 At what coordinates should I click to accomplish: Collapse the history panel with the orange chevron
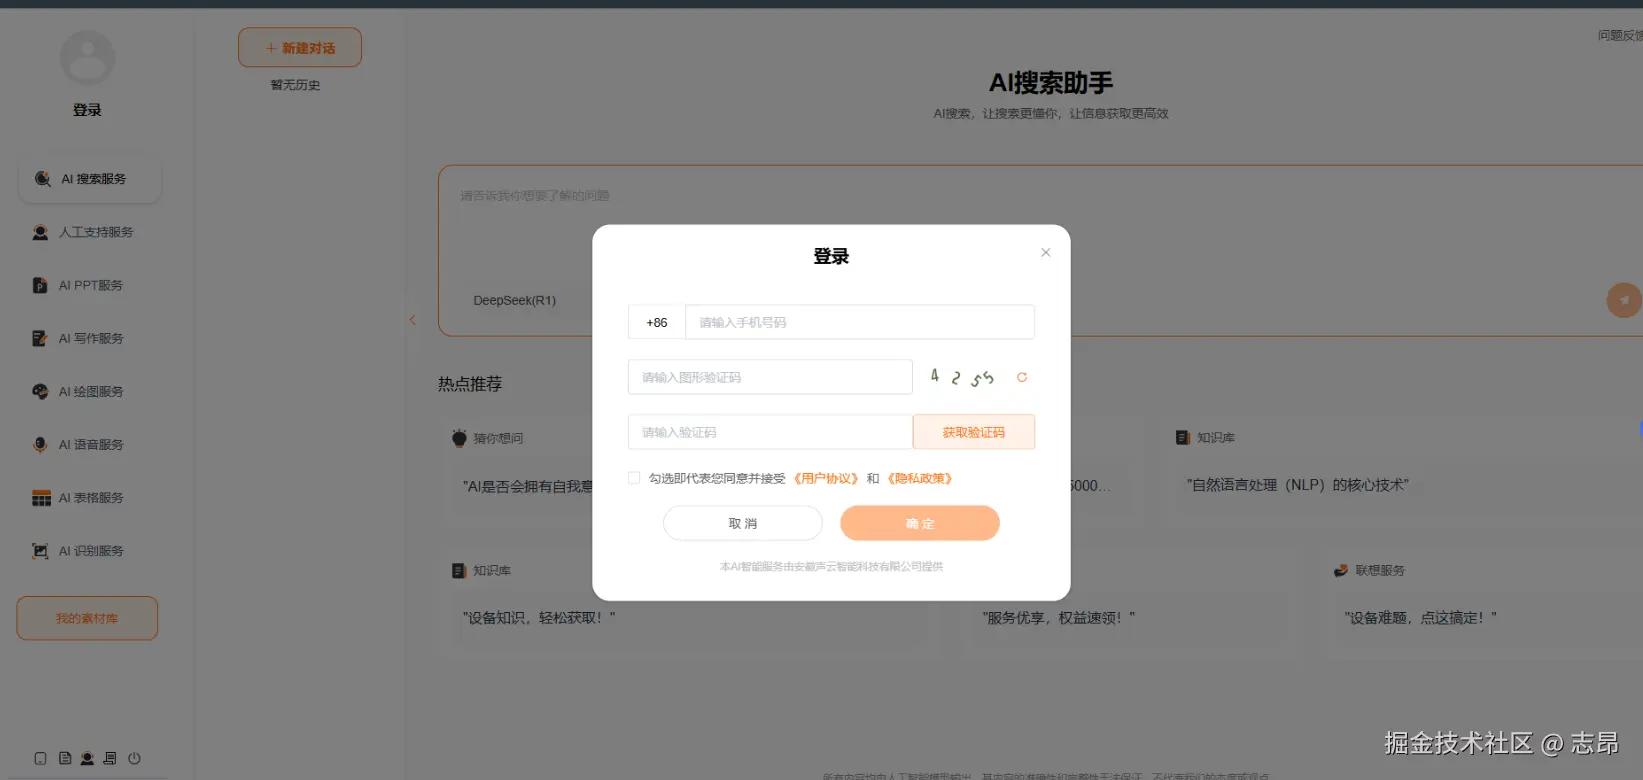(x=412, y=320)
